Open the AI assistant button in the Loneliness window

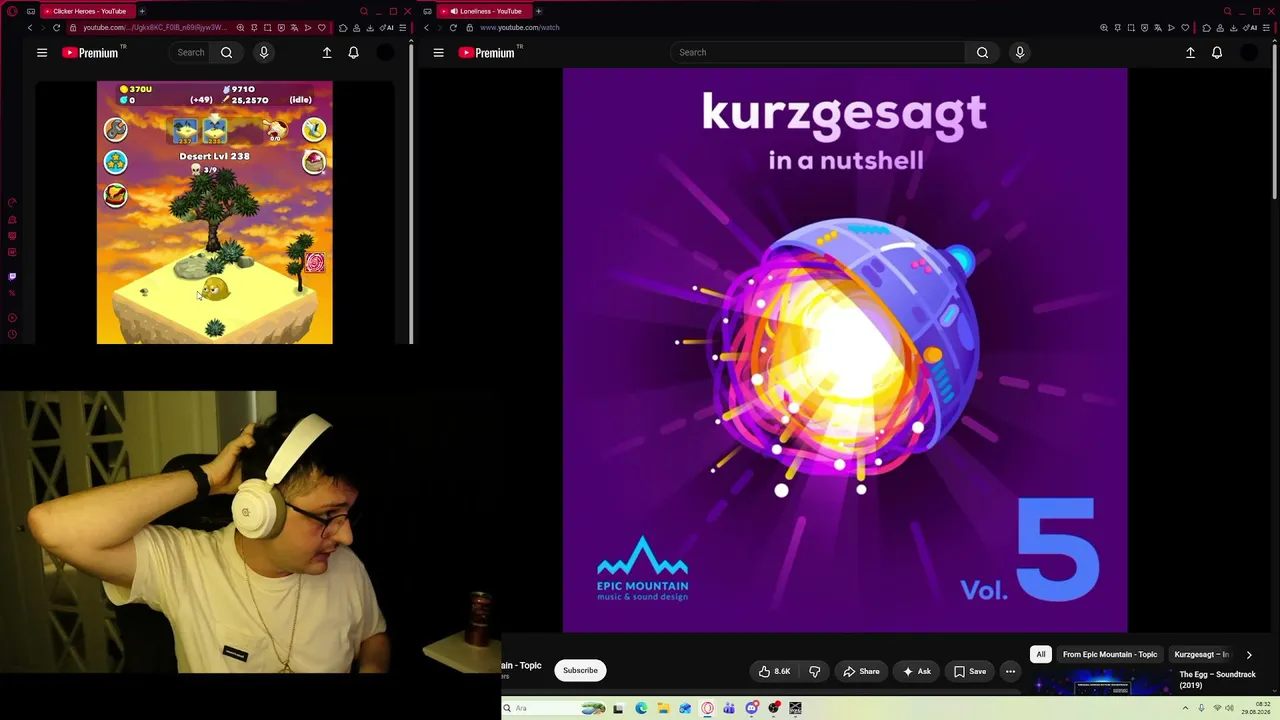(1251, 28)
